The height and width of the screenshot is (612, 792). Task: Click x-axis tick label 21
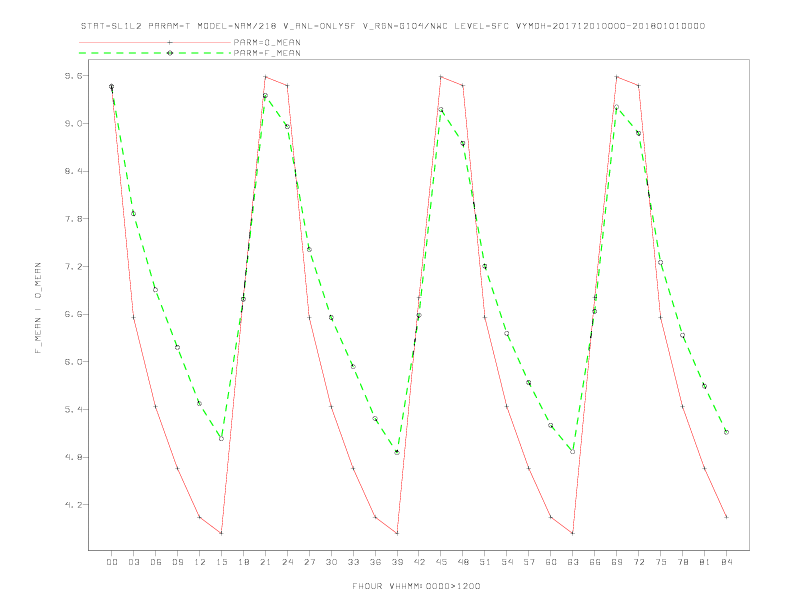coord(265,562)
